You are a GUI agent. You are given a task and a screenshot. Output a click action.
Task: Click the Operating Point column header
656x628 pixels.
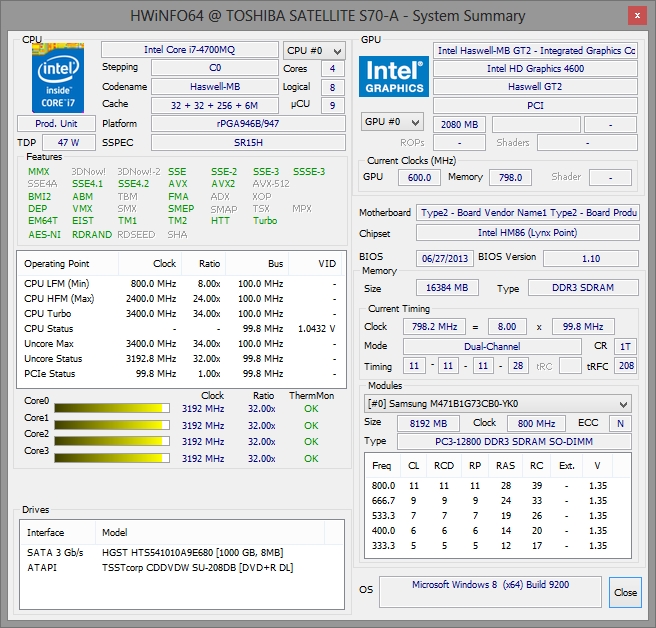tap(68, 264)
